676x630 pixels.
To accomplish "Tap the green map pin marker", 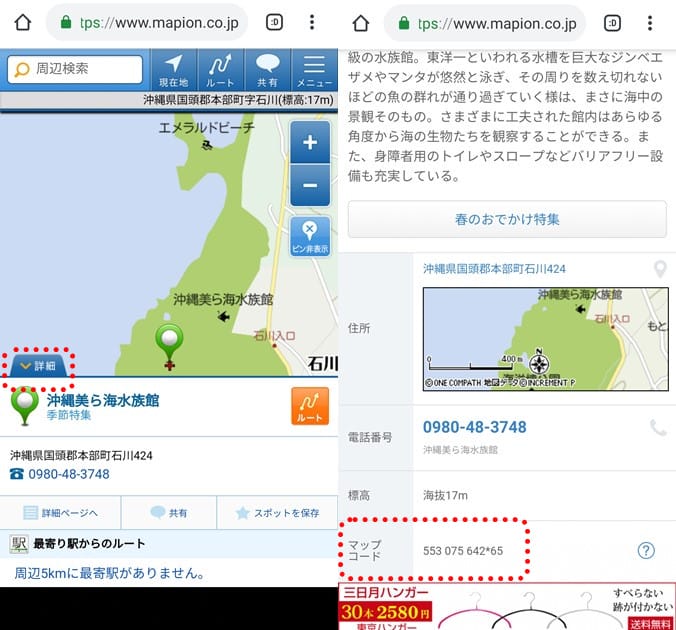I will (169, 344).
